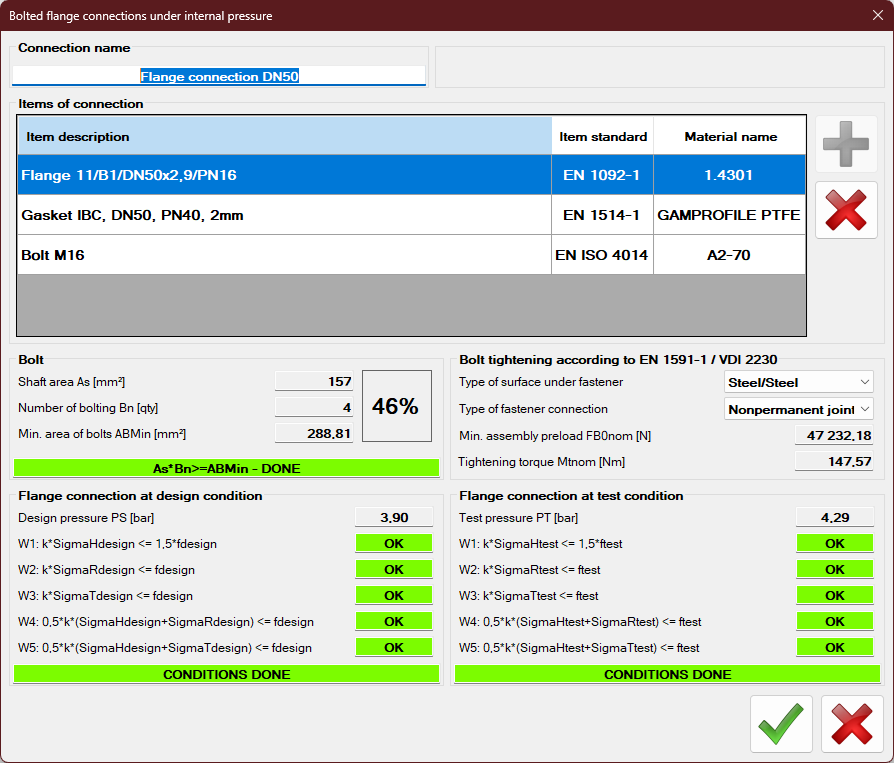Edit the connection name field
This screenshot has height=763, width=894.
(x=219, y=76)
